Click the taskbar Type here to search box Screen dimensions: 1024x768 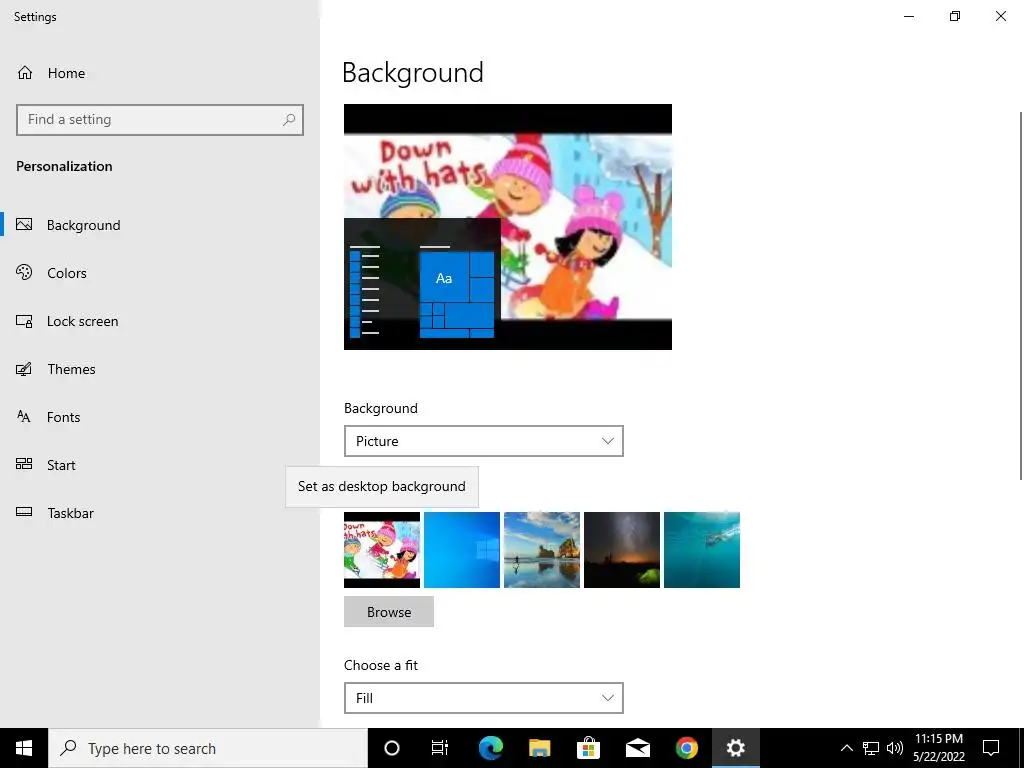click(208, 748)
